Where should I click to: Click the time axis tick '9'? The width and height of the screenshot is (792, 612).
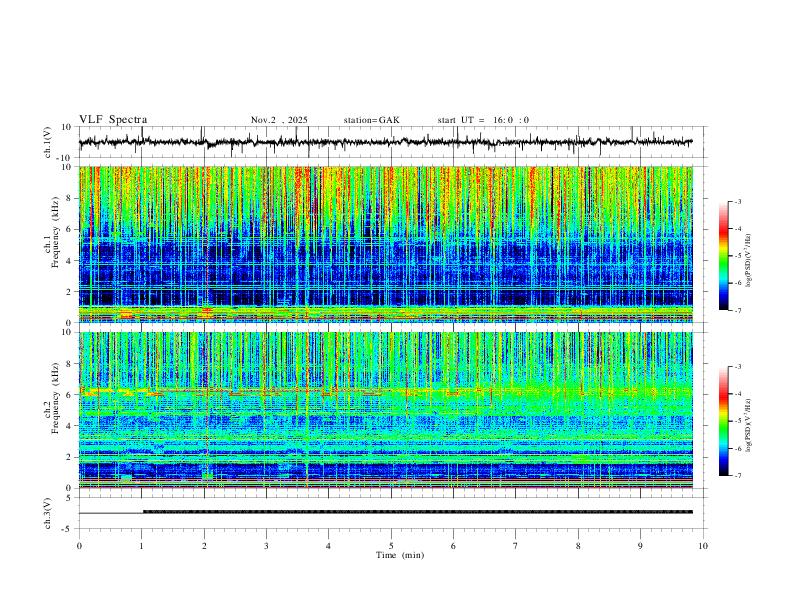[640, 546]
